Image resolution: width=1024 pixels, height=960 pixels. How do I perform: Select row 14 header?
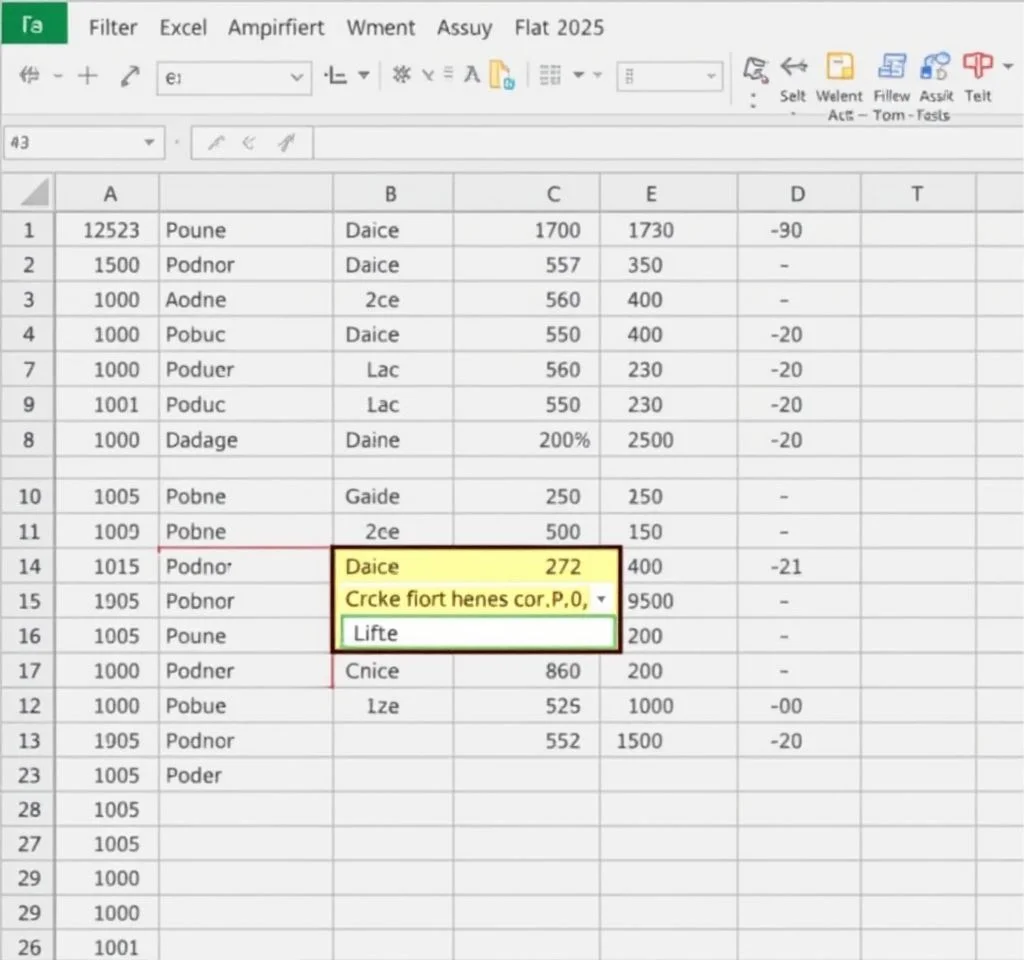click(x=28, y=566)
